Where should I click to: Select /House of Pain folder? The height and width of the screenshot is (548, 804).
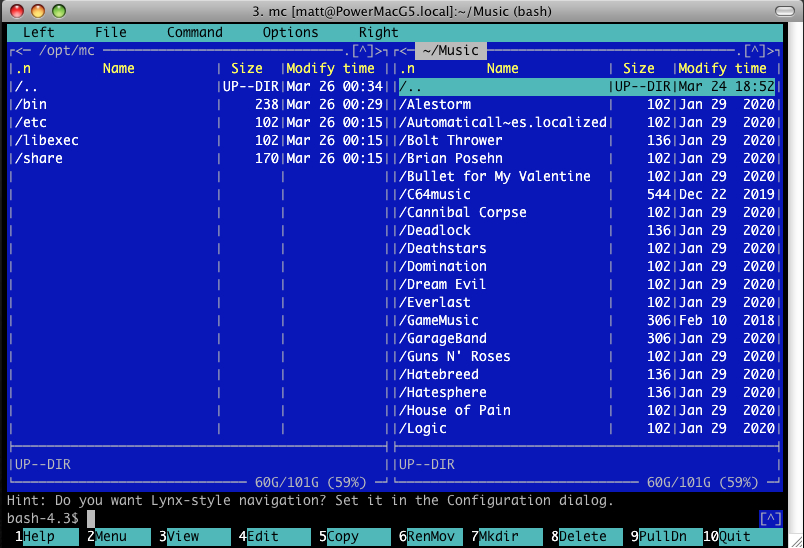pyautogui.click(x=587, y=410)
